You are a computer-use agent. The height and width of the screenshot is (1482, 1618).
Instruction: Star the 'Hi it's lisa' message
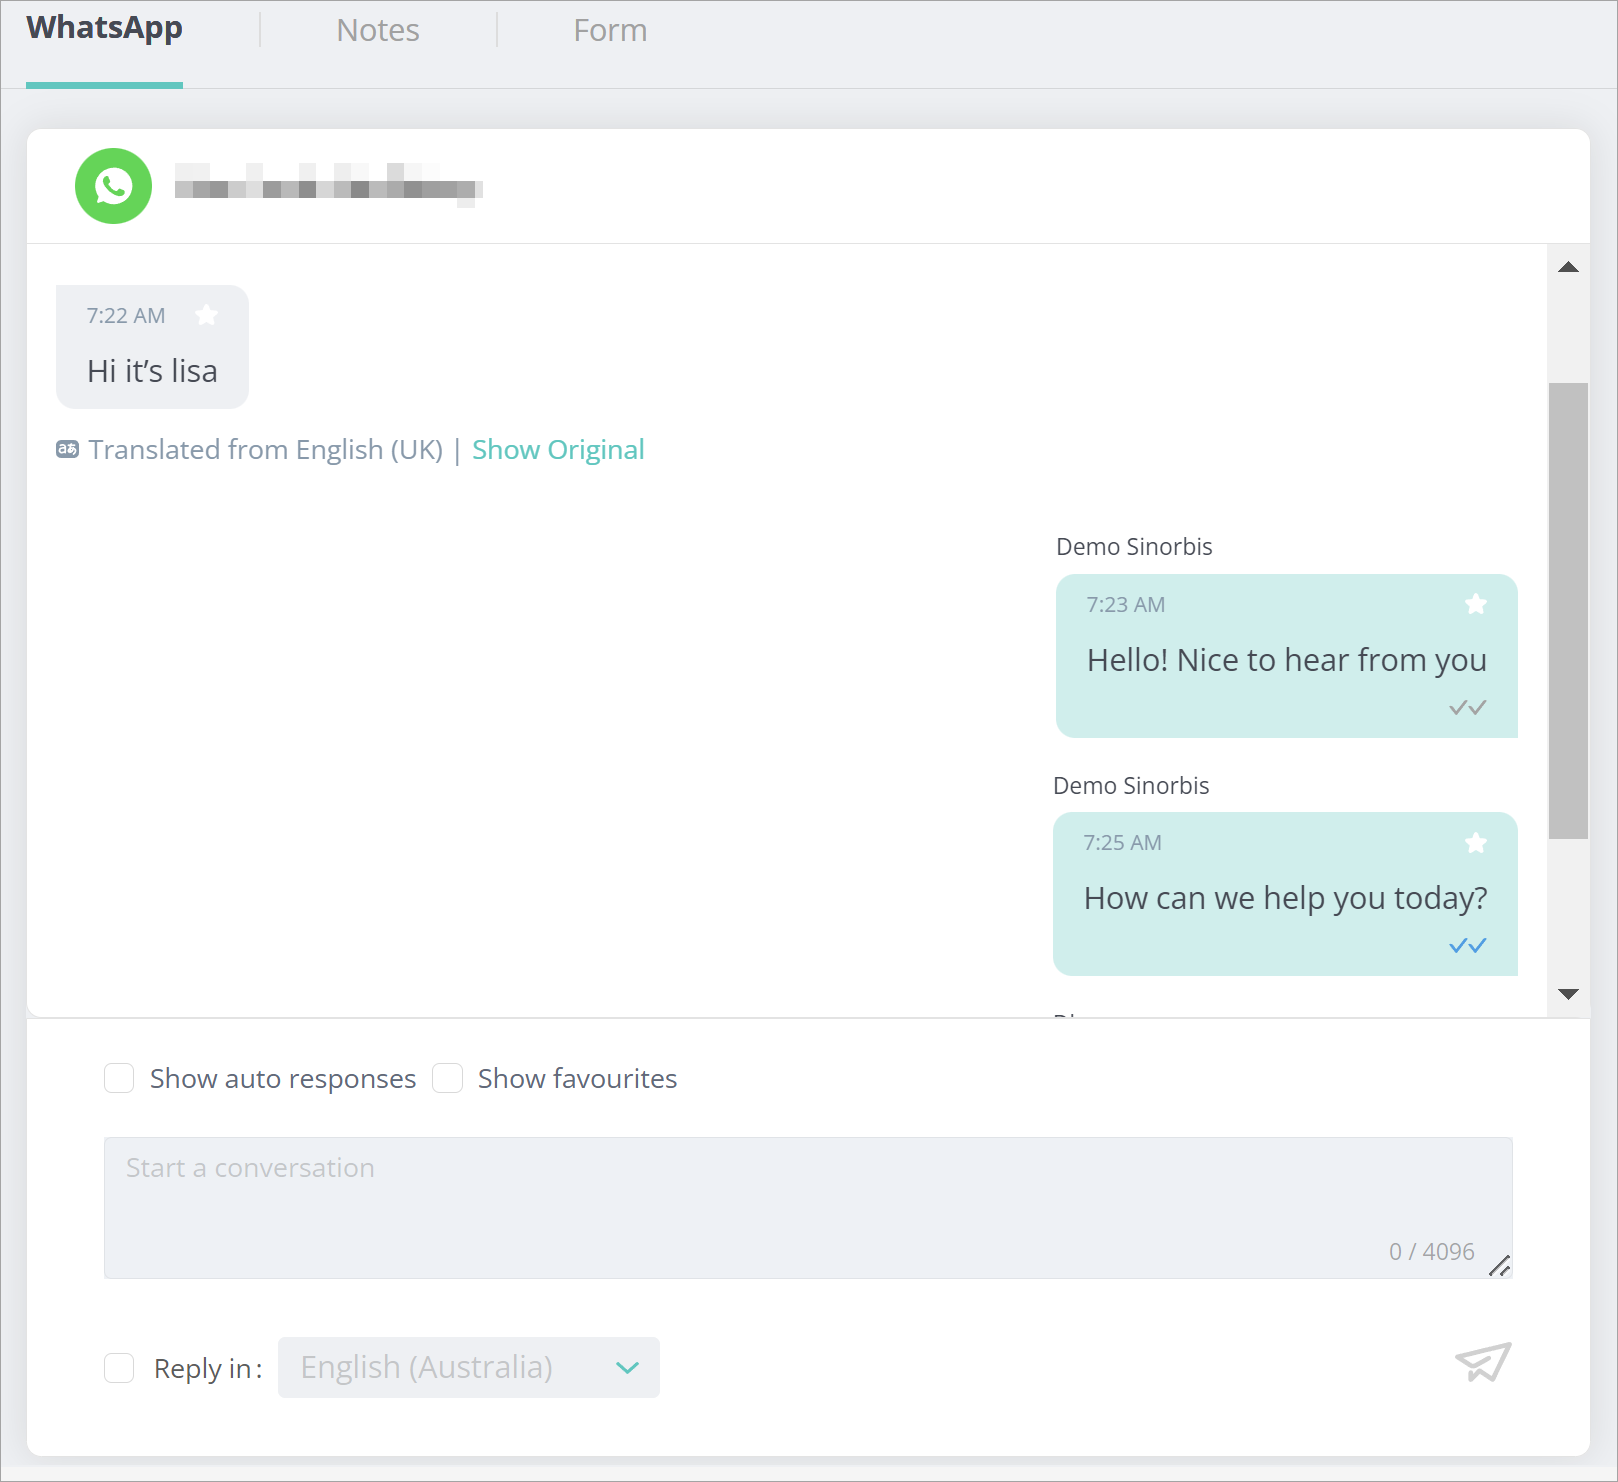point(207,315)
